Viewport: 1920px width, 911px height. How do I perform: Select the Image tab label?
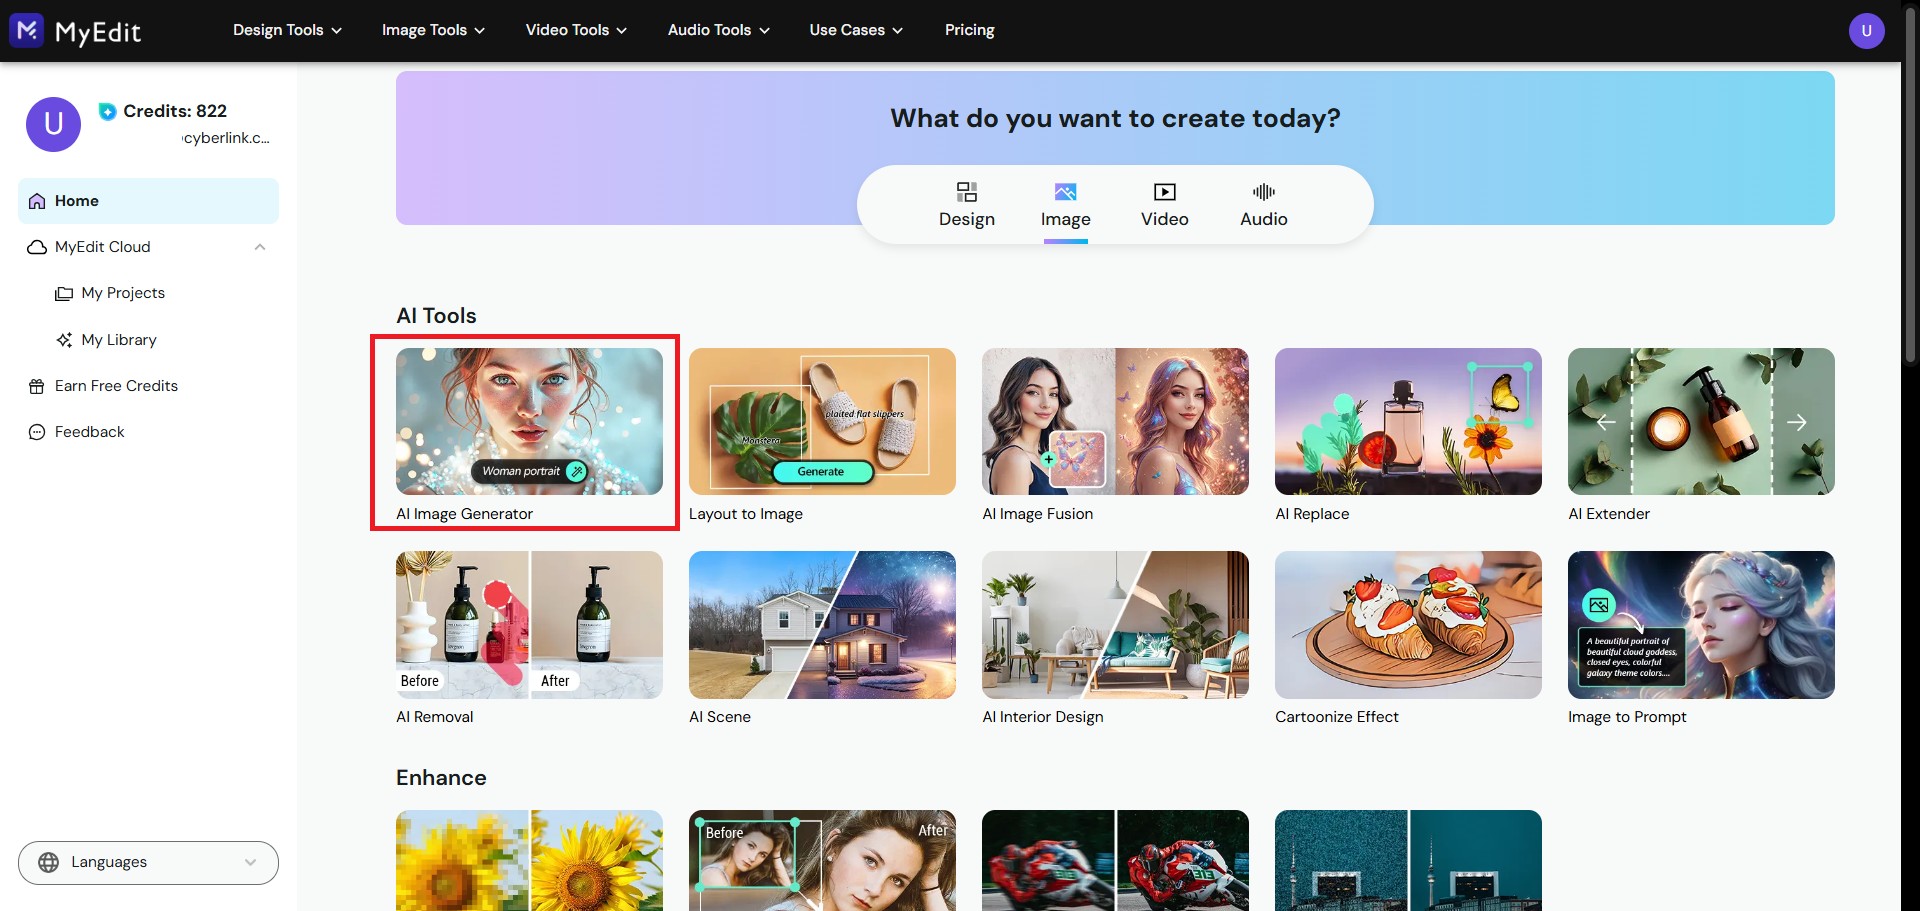pyautogui.click(x=1066, y=219)
